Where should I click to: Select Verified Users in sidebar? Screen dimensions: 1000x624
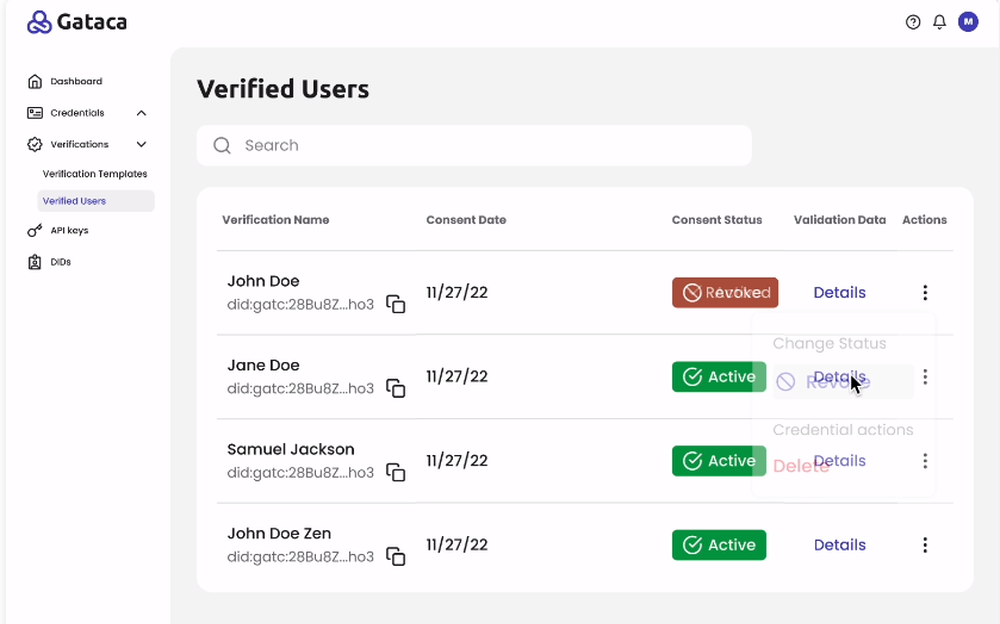tap(96, 201)
